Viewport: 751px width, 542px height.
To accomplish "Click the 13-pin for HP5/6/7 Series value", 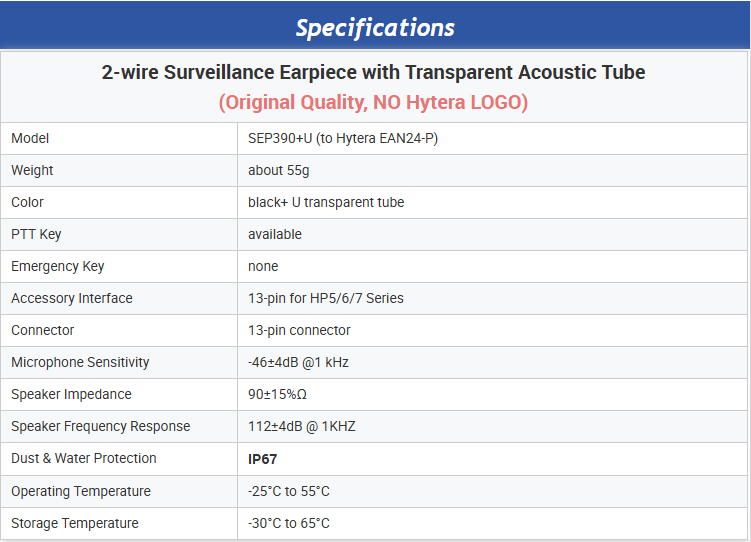I will tap(326, 298).
